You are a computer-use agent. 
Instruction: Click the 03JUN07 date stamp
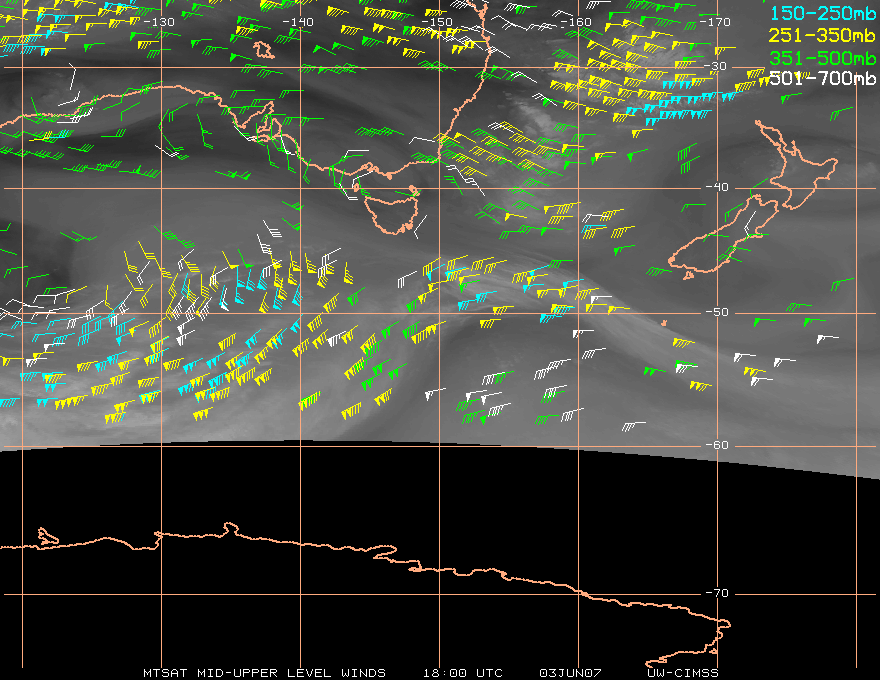point(570,673)
